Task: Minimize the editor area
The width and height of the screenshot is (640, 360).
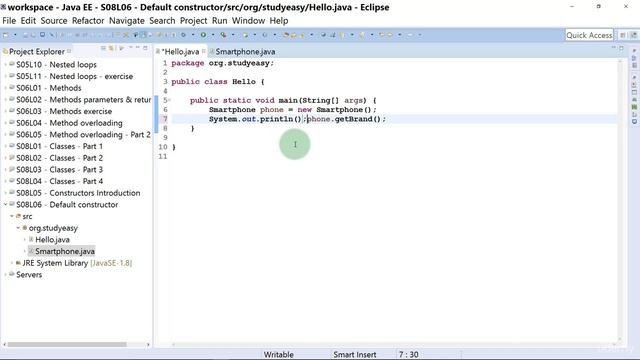Action: tap(613, 48)
